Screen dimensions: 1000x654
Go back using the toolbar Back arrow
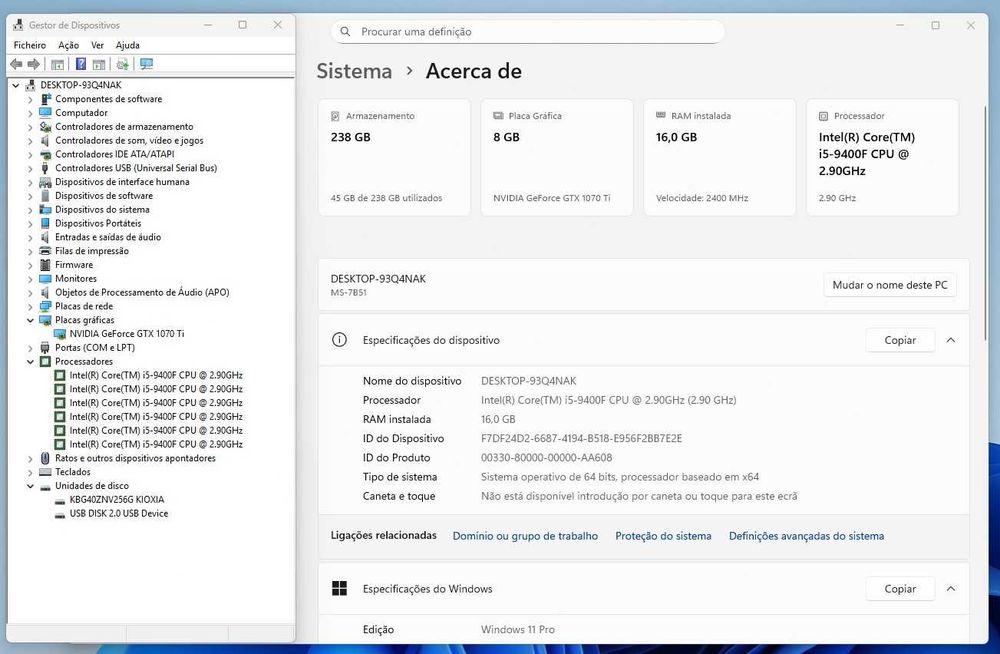[x=17, y=64]
